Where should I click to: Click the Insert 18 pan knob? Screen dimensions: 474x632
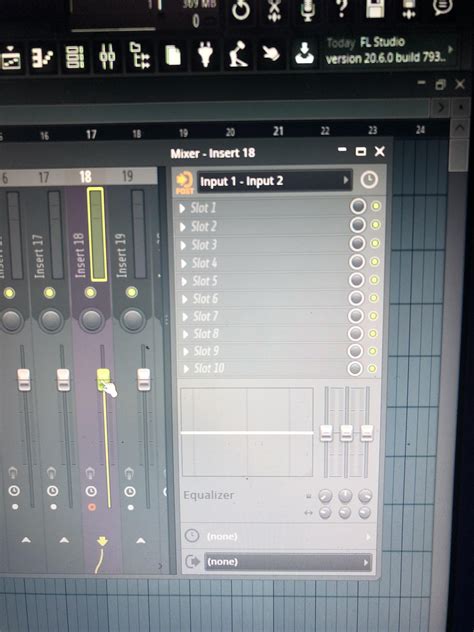pos(92,320)
